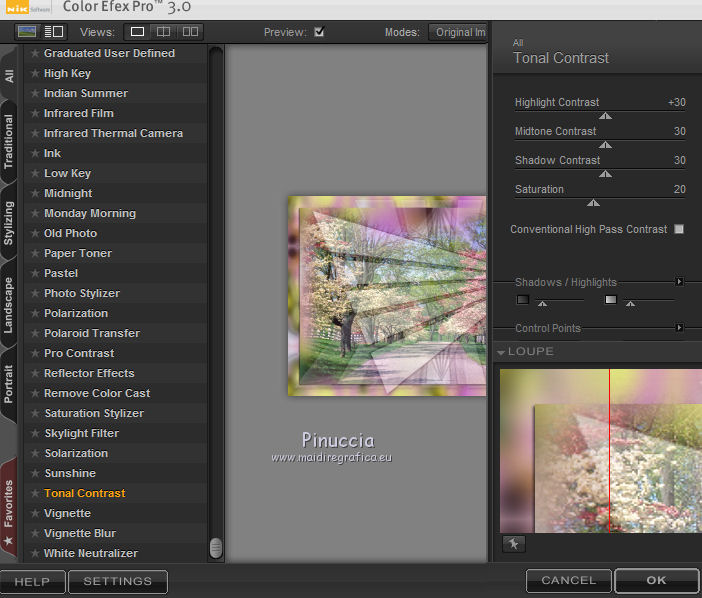
Task: Open the Traditional category tab
Action: pos(9,141)
